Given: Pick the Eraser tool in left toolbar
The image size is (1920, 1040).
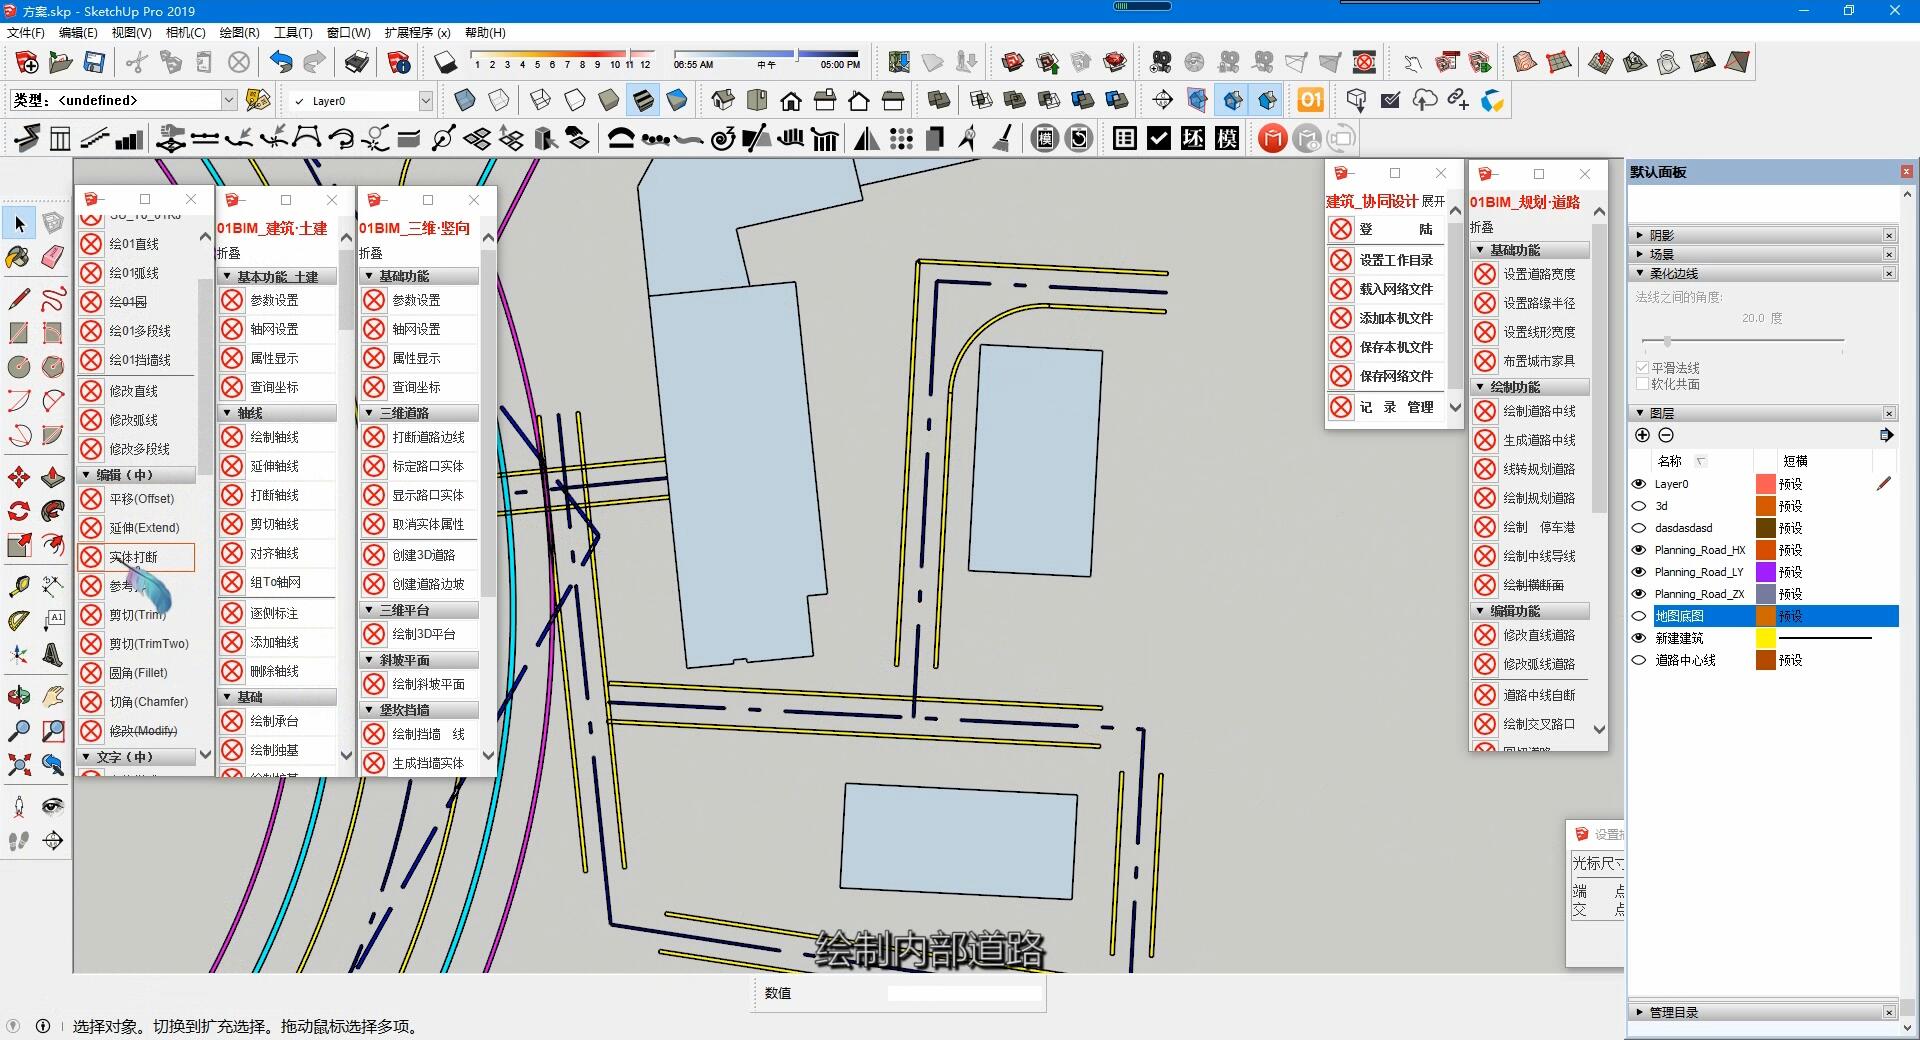Looking at the screenshot, I should [x=53, y=257].
